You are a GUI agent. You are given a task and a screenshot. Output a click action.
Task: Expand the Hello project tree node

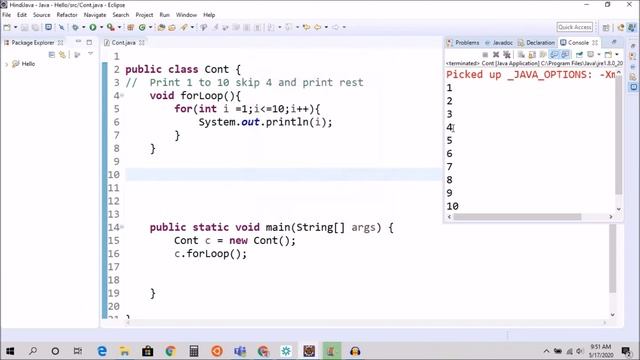pos(6,64)
